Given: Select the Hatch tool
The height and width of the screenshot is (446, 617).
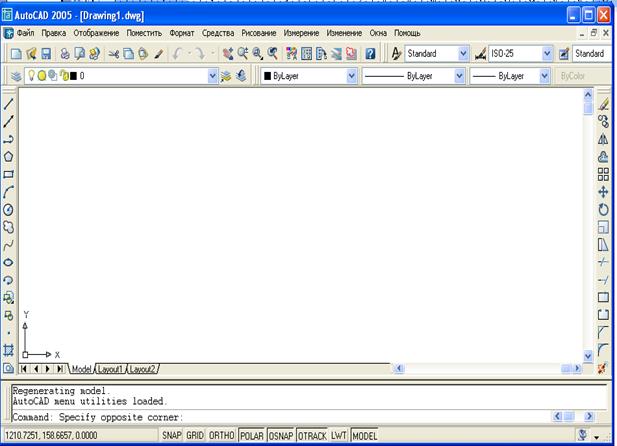Looking at the screenshot, I should click(8, 350).
